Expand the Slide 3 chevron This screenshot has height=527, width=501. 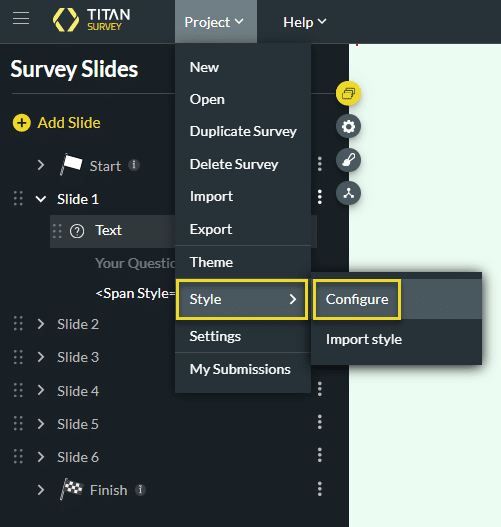click(x=41, y=357)
